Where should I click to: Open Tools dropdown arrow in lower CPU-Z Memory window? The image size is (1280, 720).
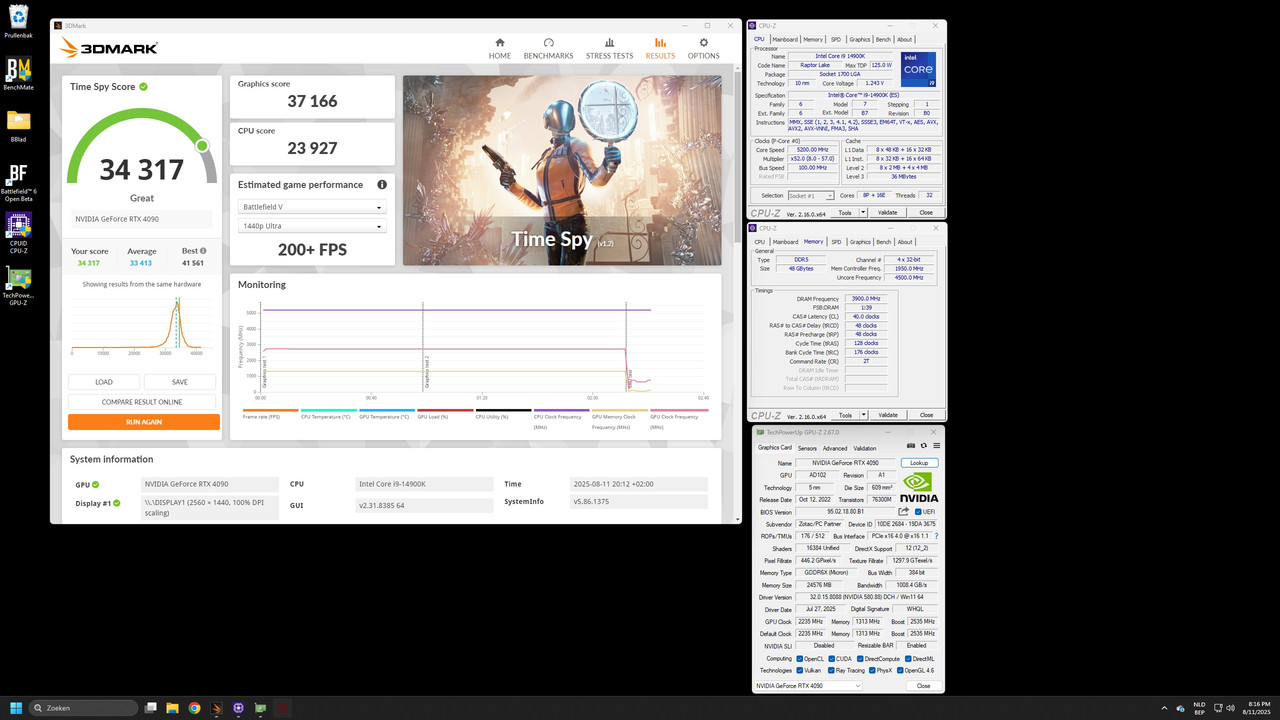coord(861,415)
